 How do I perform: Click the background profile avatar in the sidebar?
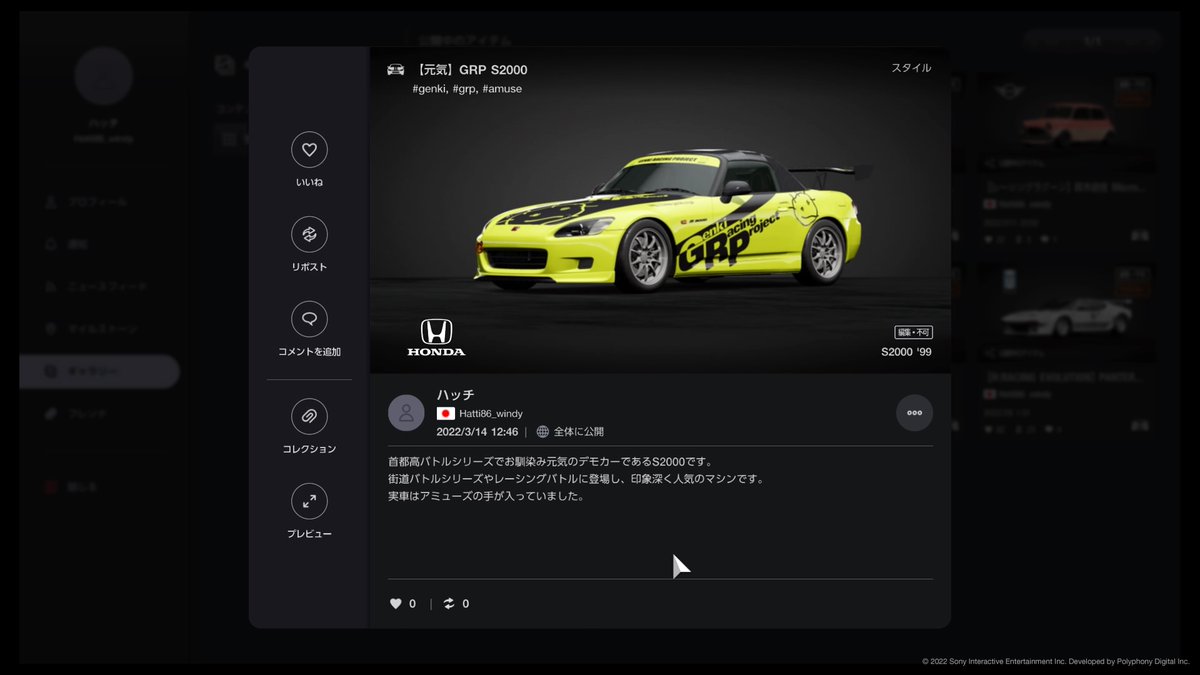point(103,76)
